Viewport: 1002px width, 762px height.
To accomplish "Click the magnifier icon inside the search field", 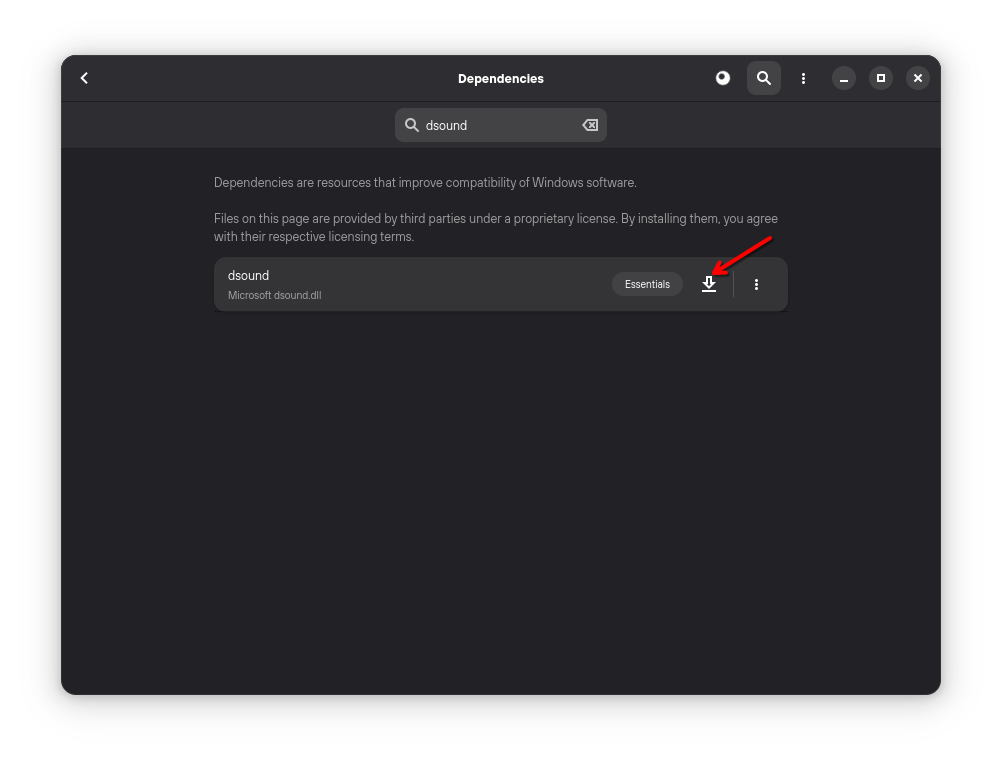I will point(412,125).
